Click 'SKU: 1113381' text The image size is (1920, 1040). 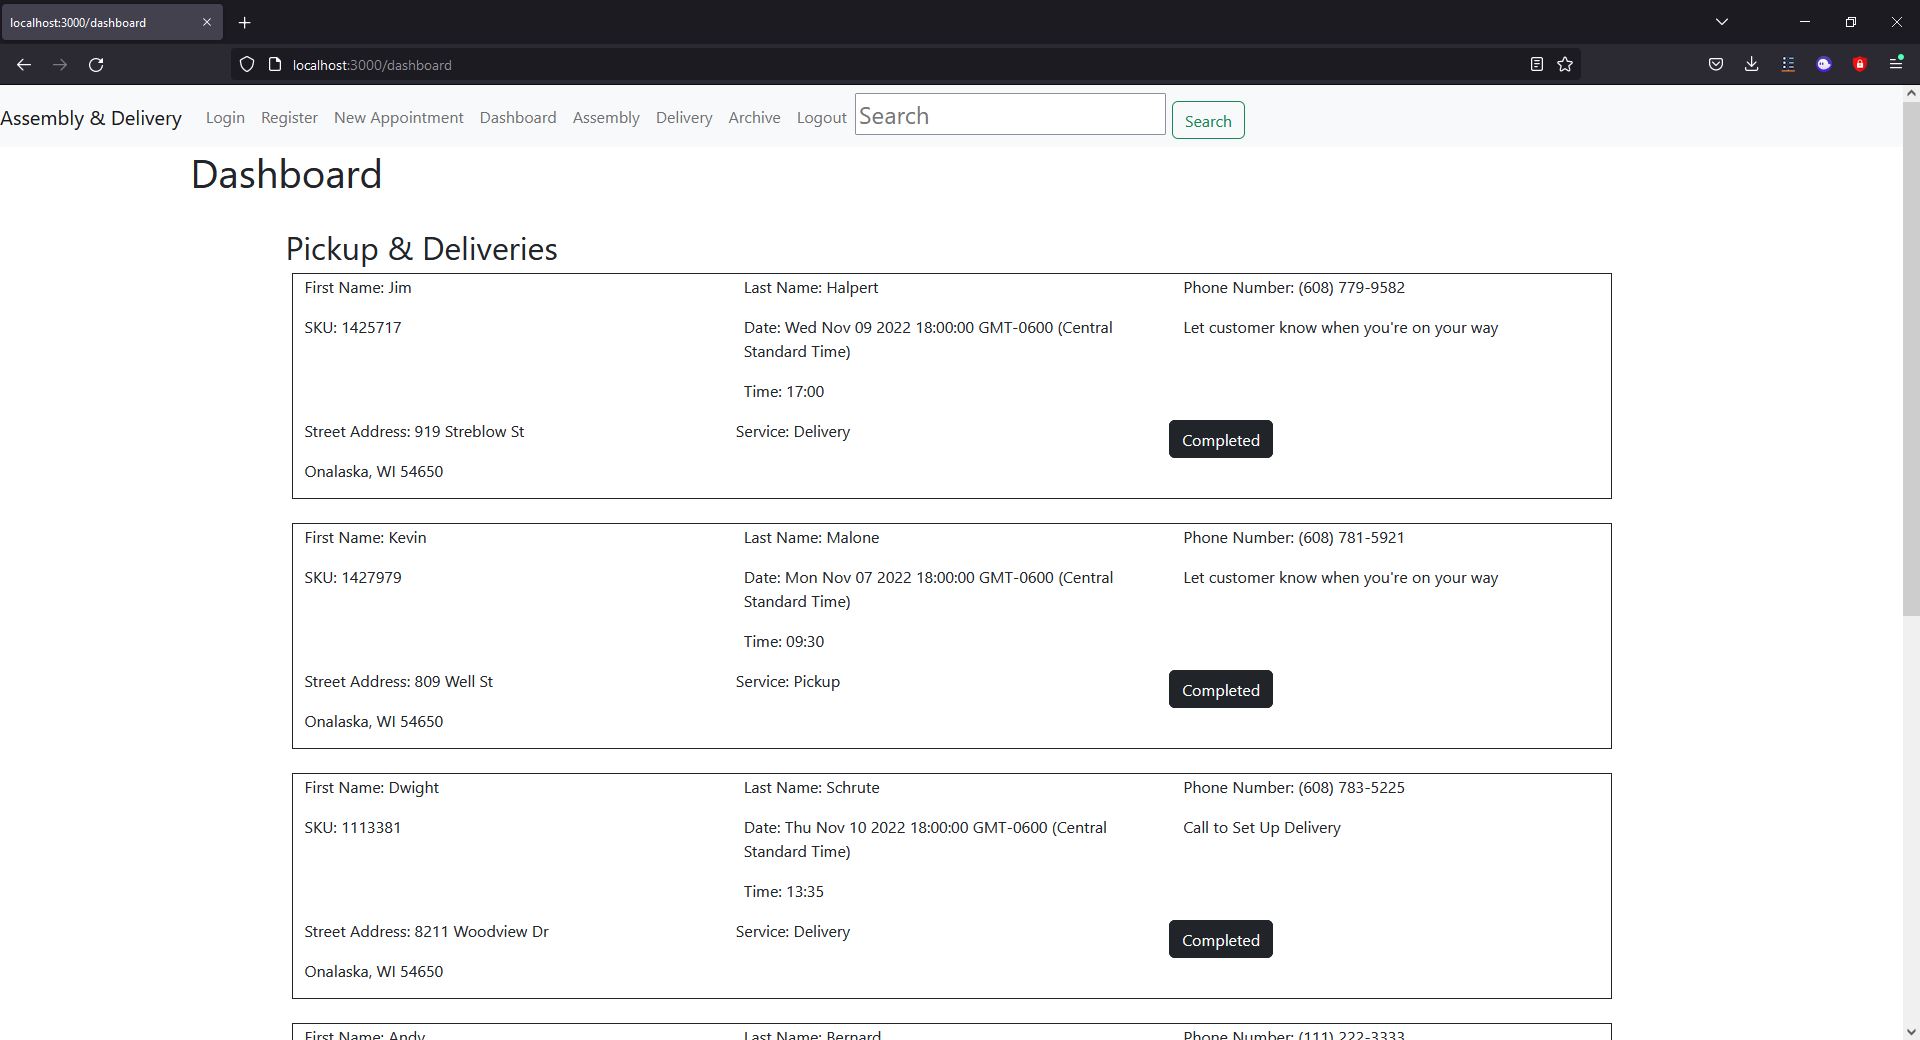tap(353, 828)
